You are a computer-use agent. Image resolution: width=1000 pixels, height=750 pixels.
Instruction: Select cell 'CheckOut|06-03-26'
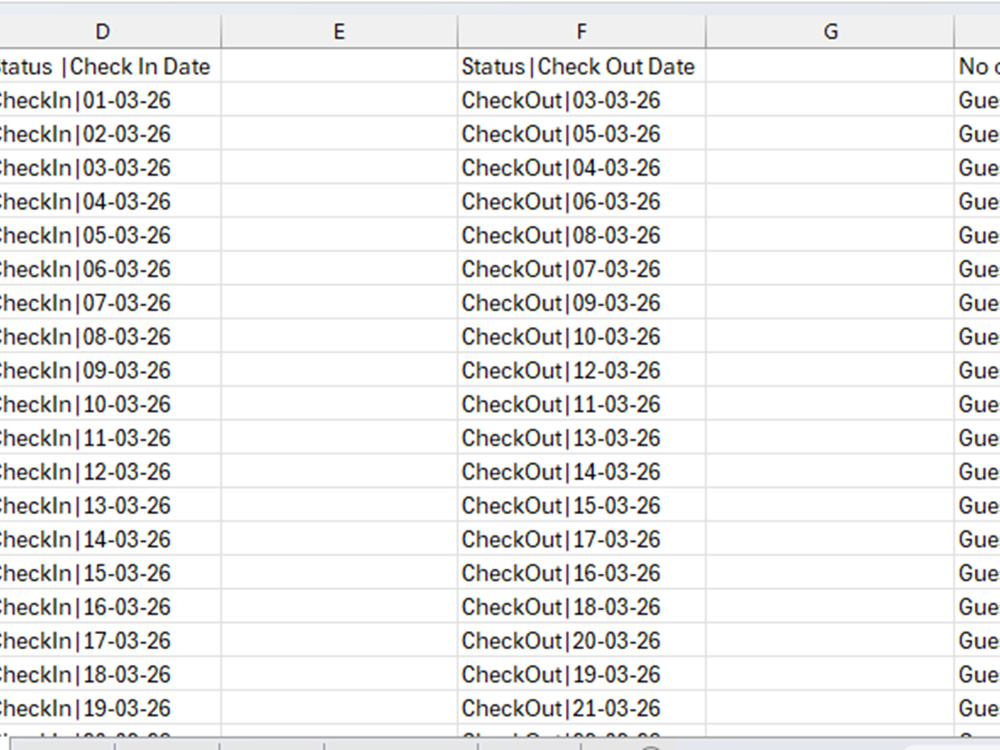pyautogui.click(x=582, y=202)
